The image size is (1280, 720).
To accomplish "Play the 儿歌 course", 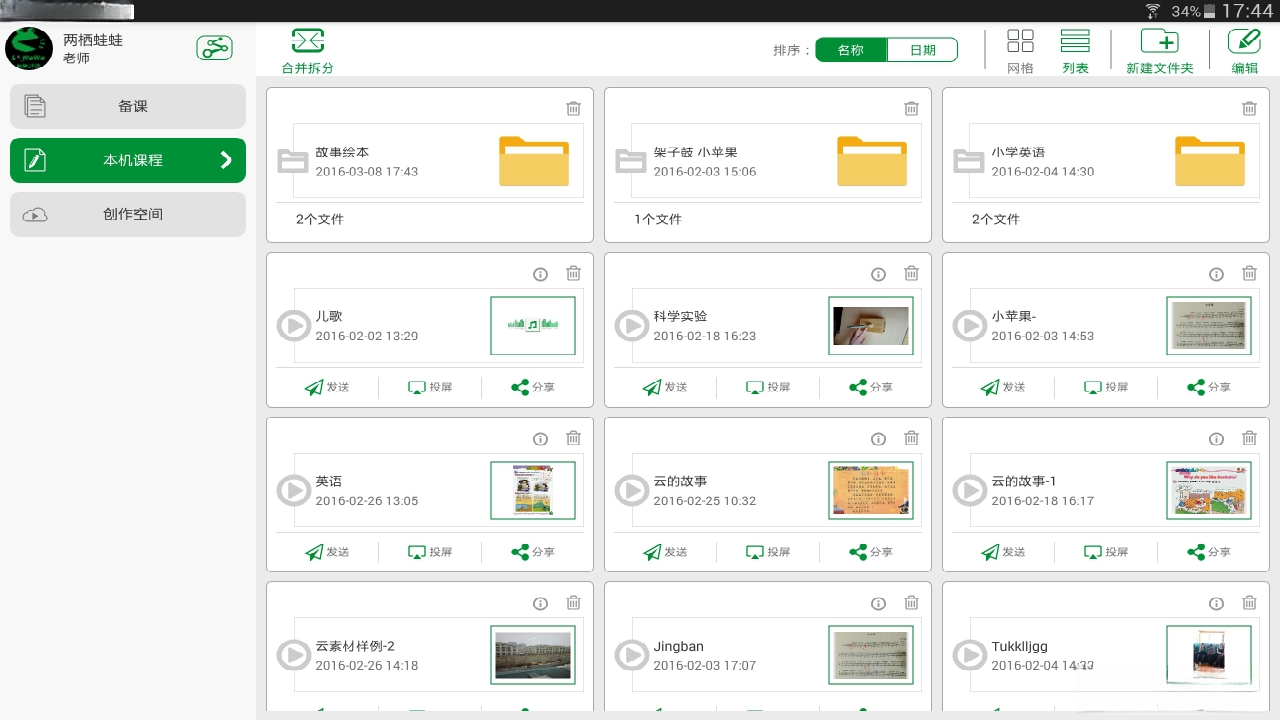I will (x=294, y=326).
